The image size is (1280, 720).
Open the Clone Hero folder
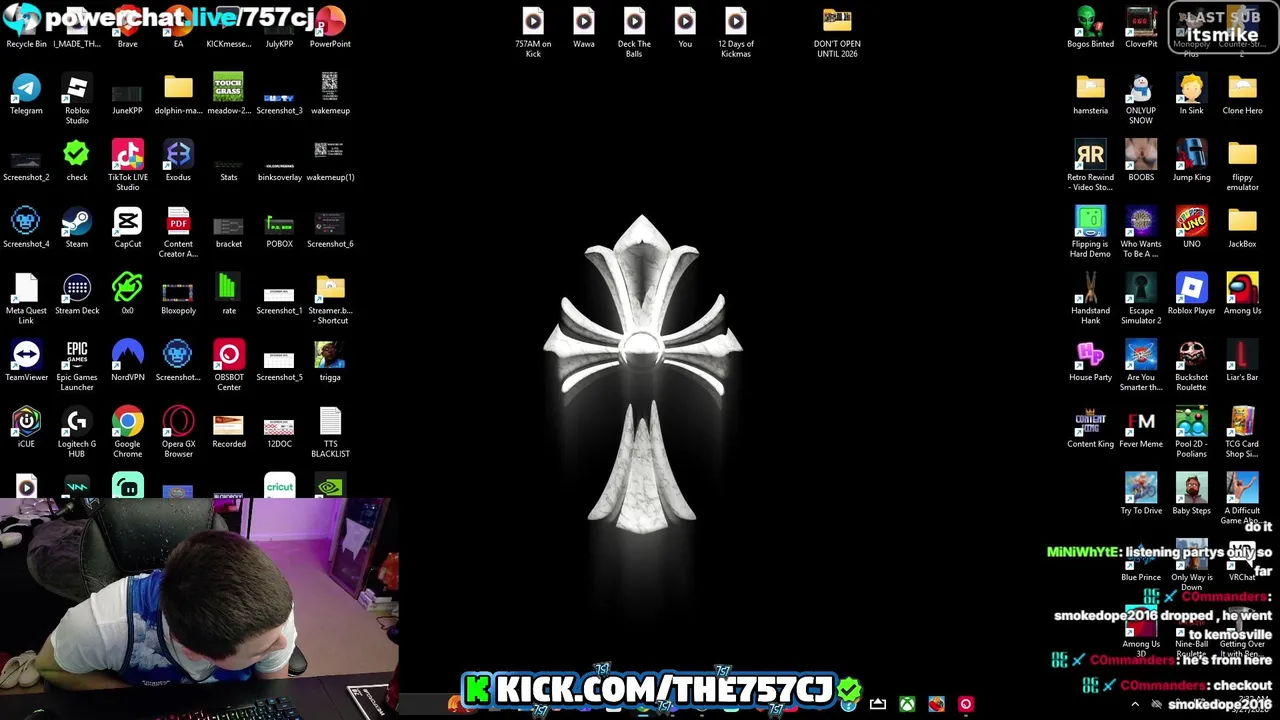1242,94
